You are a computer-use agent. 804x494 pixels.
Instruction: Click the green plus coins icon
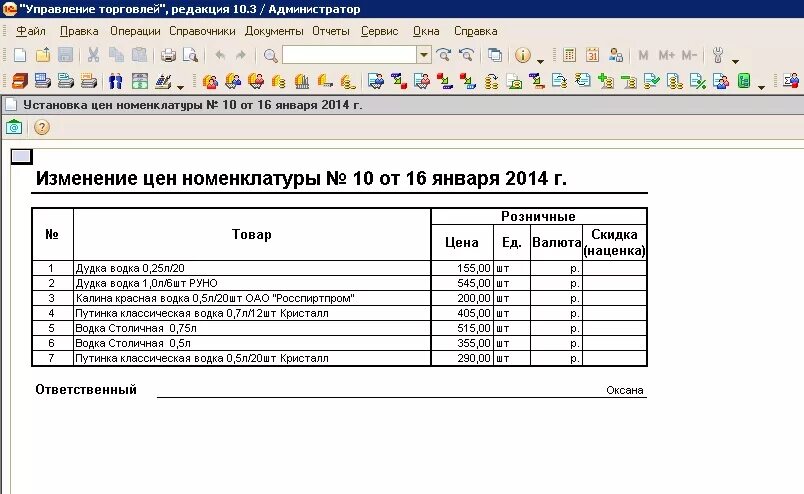point(606,81)
